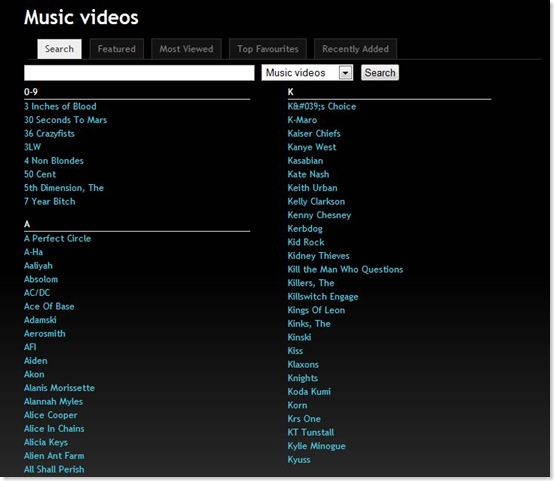
Task: Open Ace Of Base link
Action: [49, 306]
